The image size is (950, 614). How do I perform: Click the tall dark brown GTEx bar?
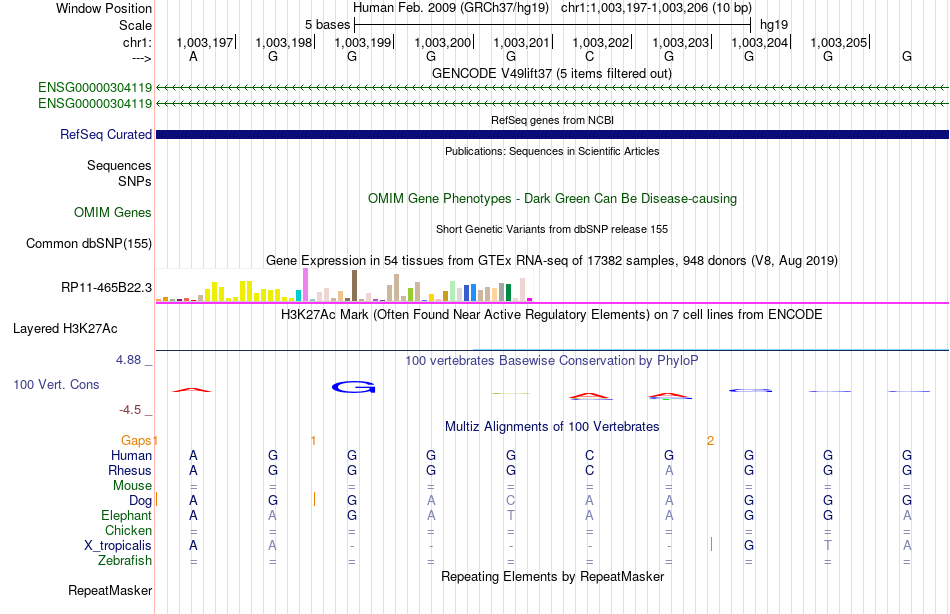pos(354,285)
